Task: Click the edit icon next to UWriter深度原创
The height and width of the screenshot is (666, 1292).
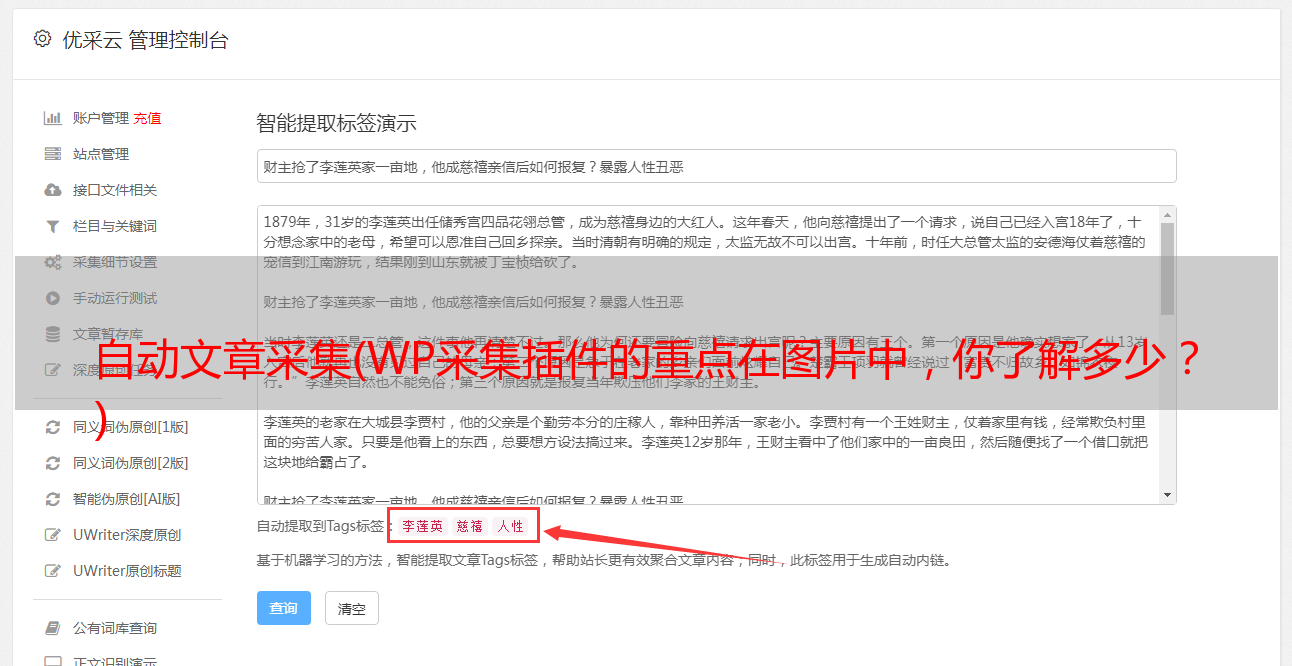Action: pyautogui.click(x=53, y=535)
